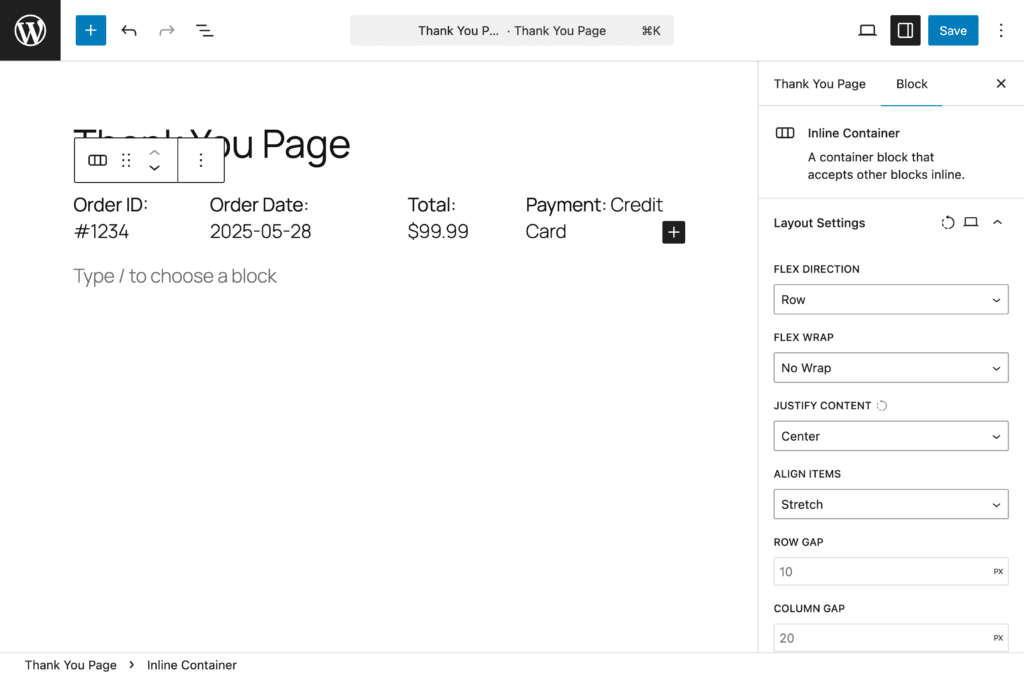
Task: Add block with black plus button
Action: pyautogui.click(x=673, y=232)
